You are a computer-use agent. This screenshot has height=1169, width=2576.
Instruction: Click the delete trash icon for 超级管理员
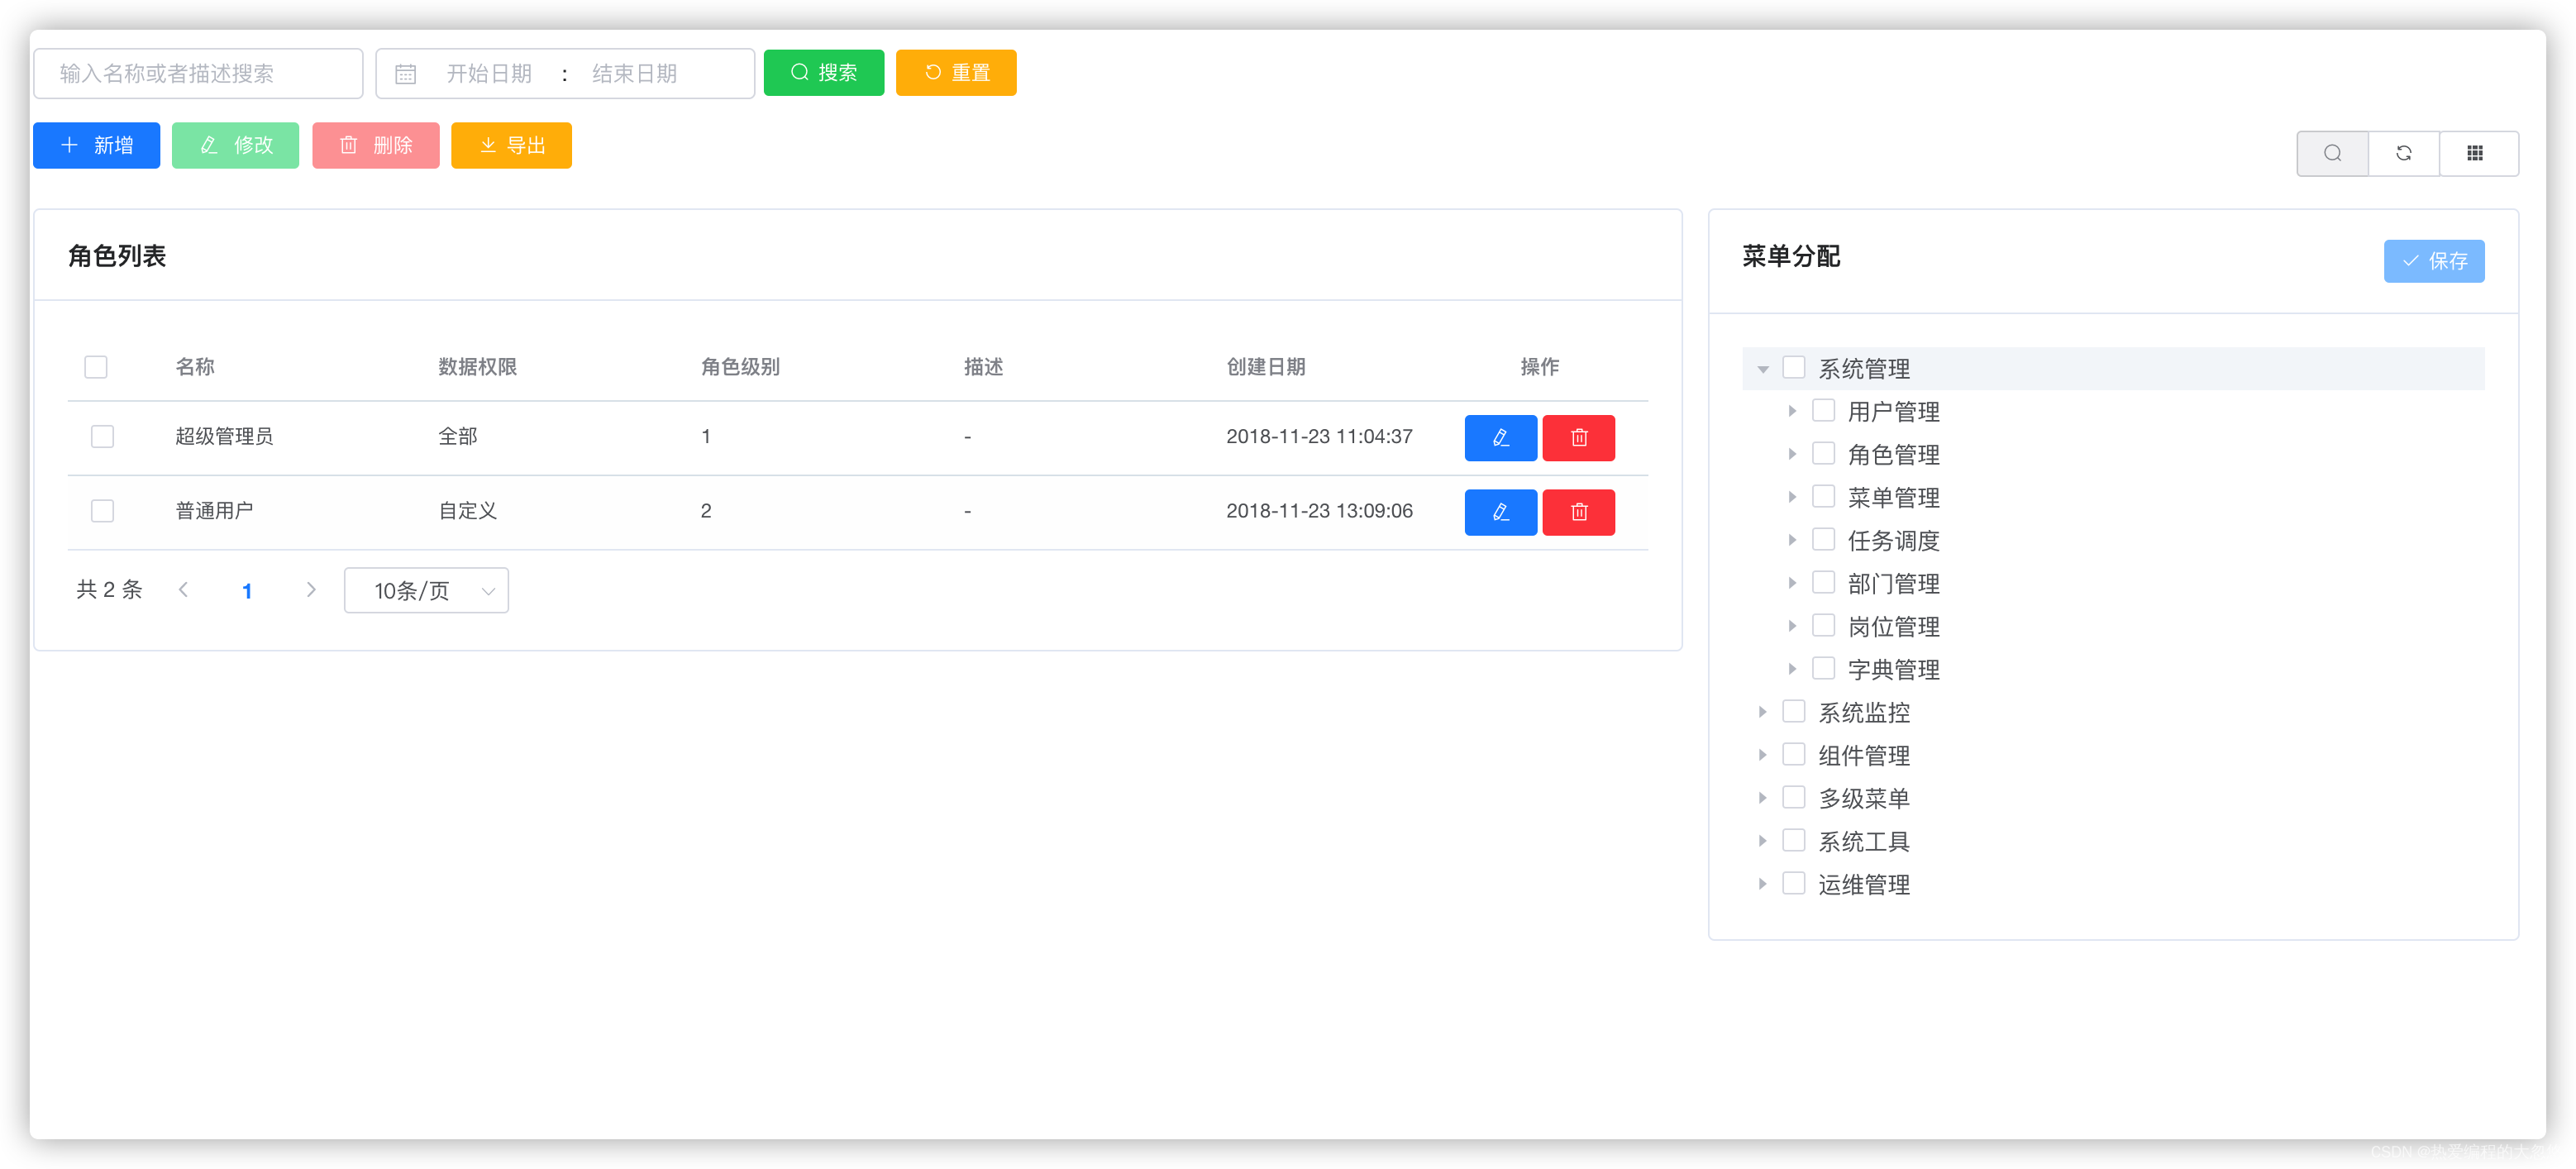(1578, 437)
